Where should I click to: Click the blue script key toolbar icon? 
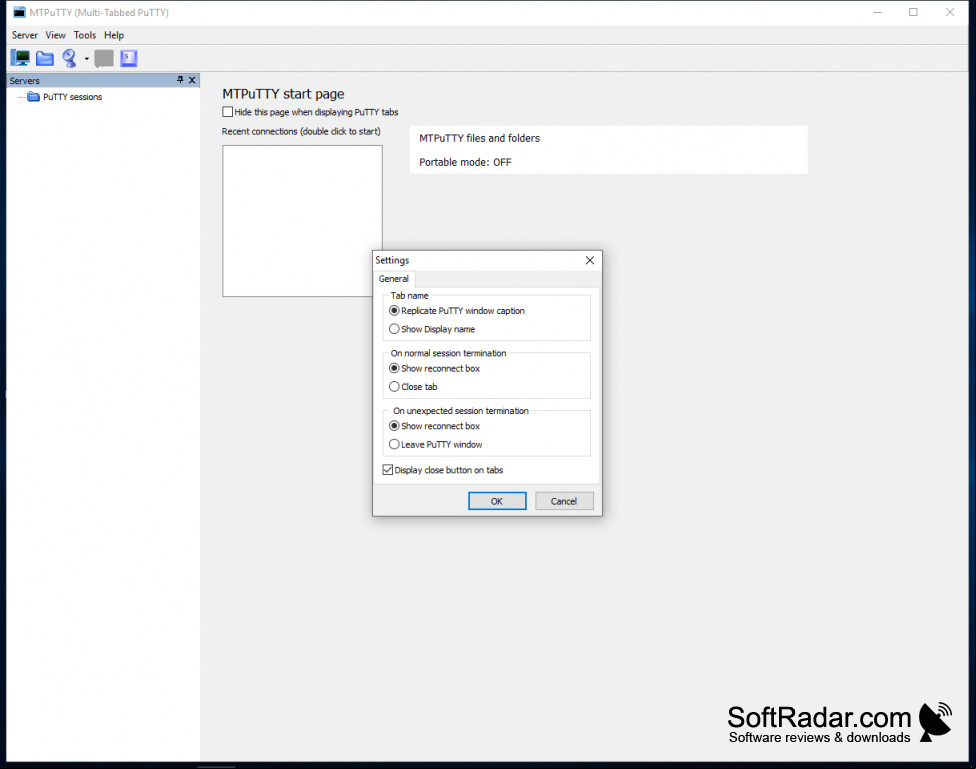129,59
